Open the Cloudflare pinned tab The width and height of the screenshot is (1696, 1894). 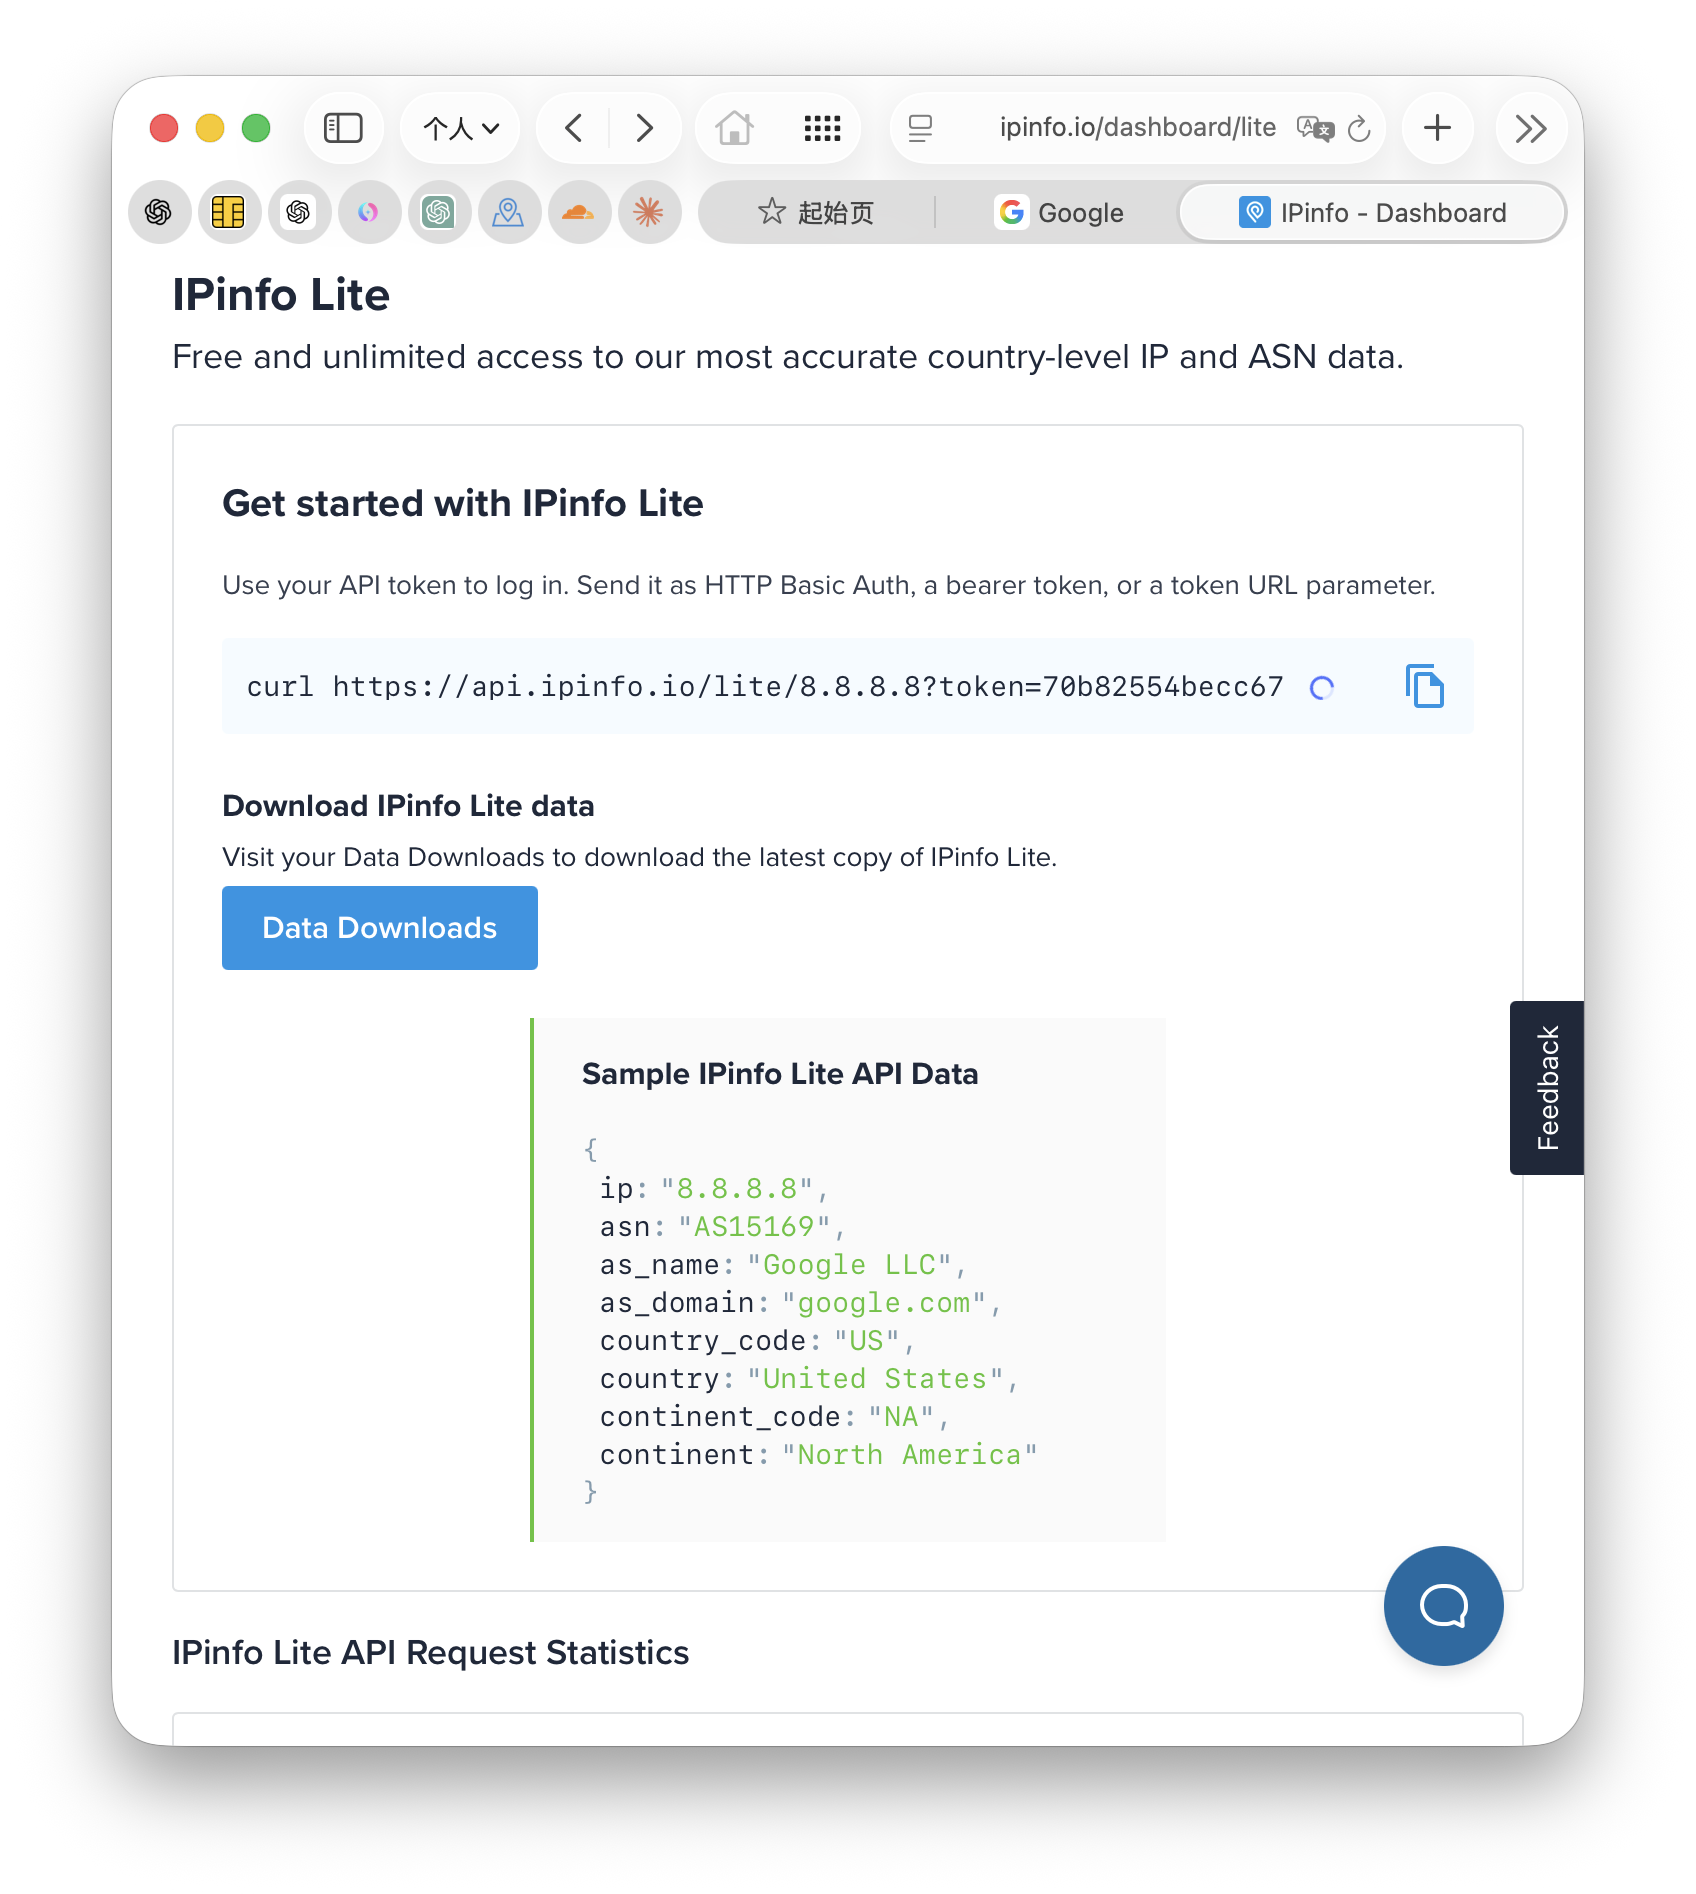tap(579, 212)
